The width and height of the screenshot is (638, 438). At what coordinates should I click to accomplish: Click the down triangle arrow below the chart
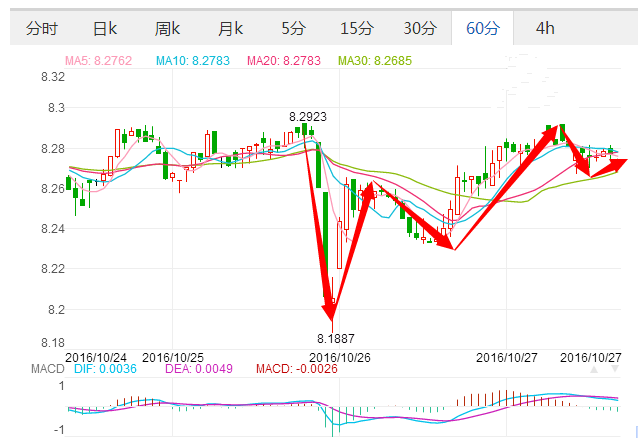pos(616,370)
